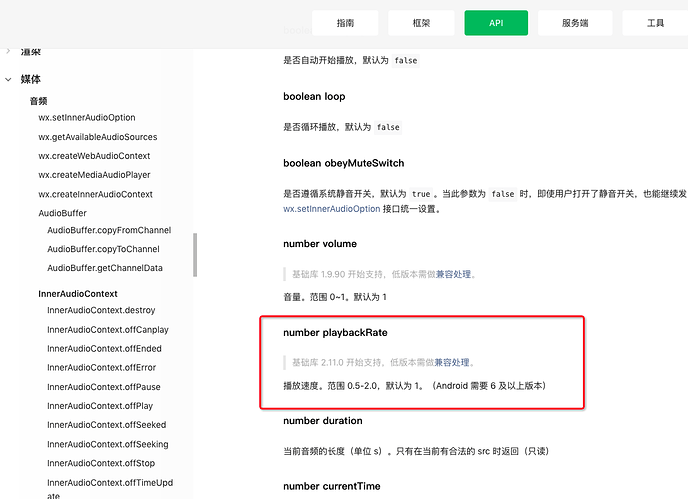Open AudioBuffer.copyFromChannel entry
This screenshot has height=499, width=688.
(x=109, y=230)
